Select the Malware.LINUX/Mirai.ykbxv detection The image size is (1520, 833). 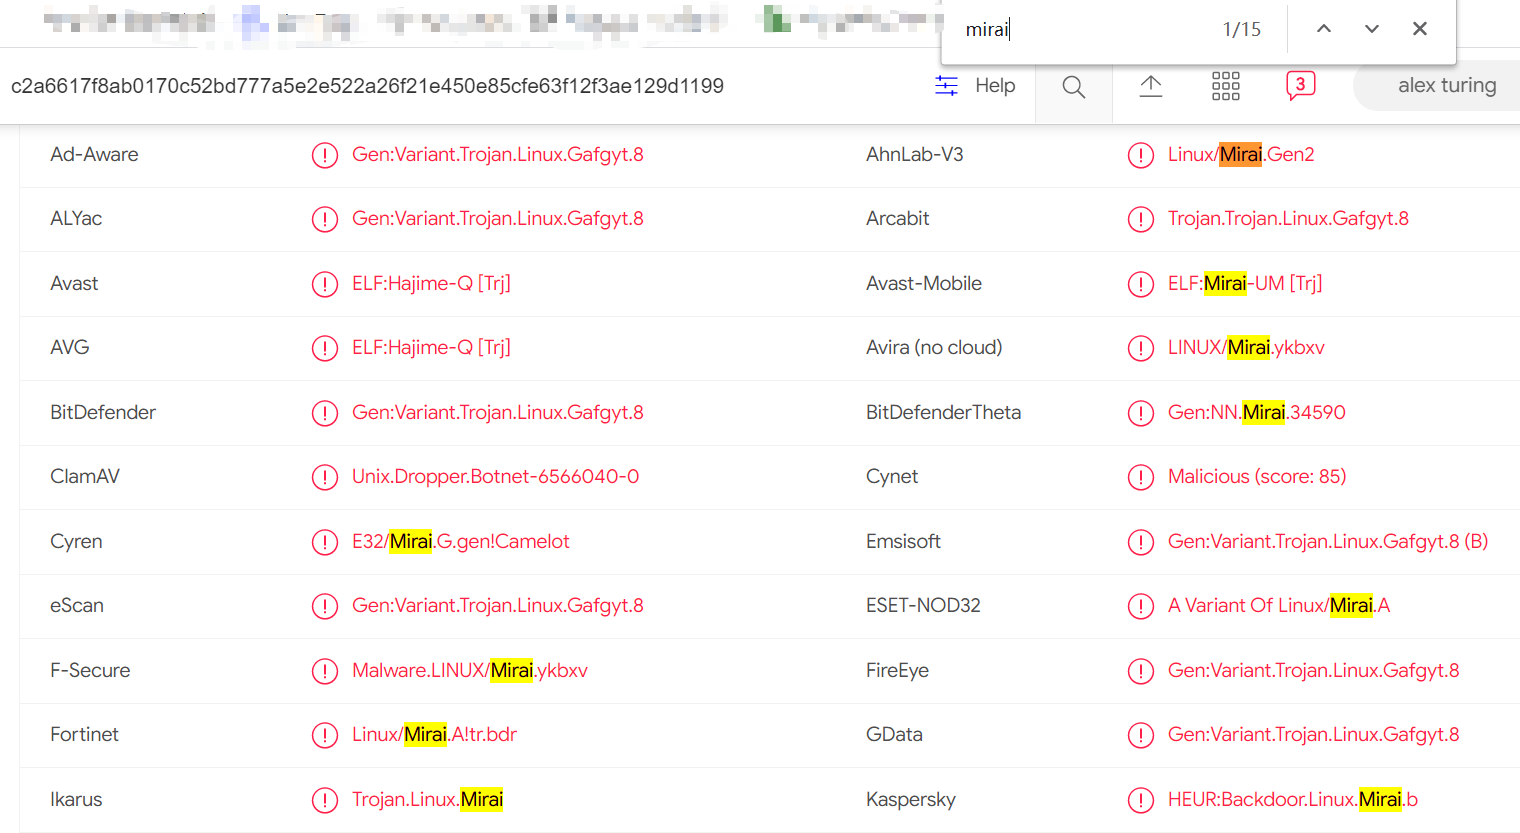coord(470,671)
